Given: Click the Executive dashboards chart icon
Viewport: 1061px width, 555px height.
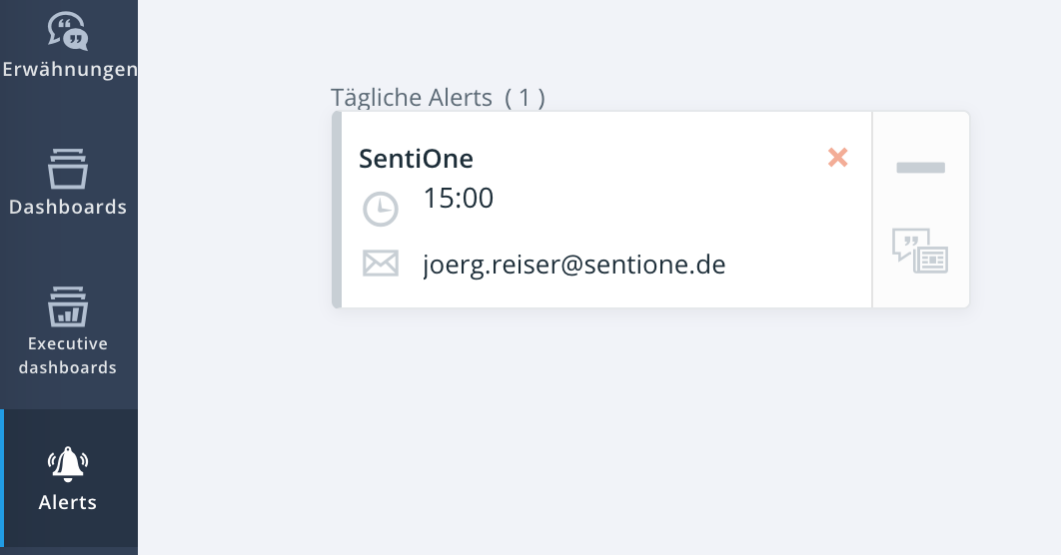Looking at the screenshot, I should pos(68,306).
